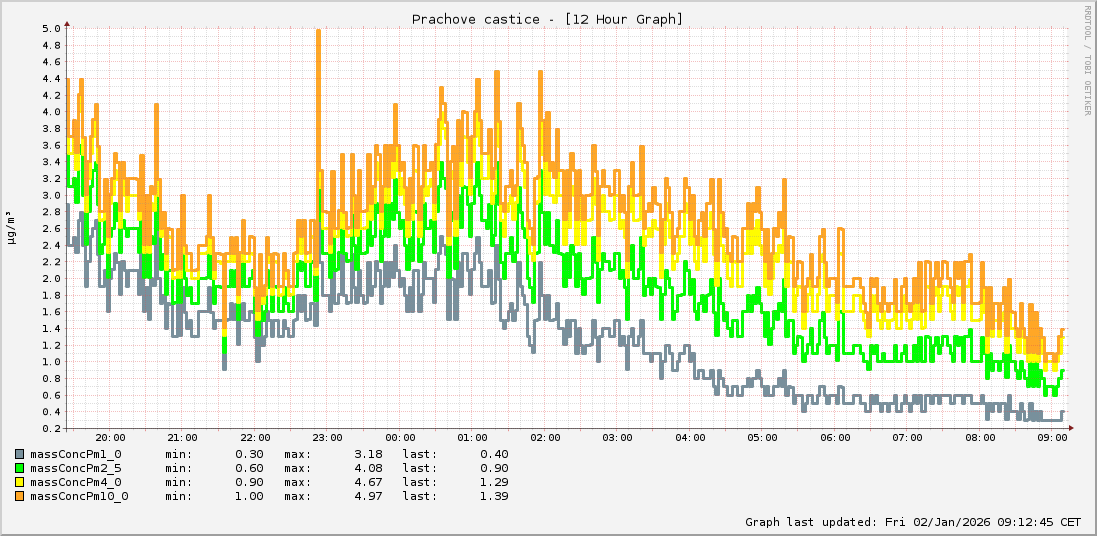Screen dimensions: 1097x536
Task: Click the 'Graph last updated' timestamp text
Action: coord(912,522)
